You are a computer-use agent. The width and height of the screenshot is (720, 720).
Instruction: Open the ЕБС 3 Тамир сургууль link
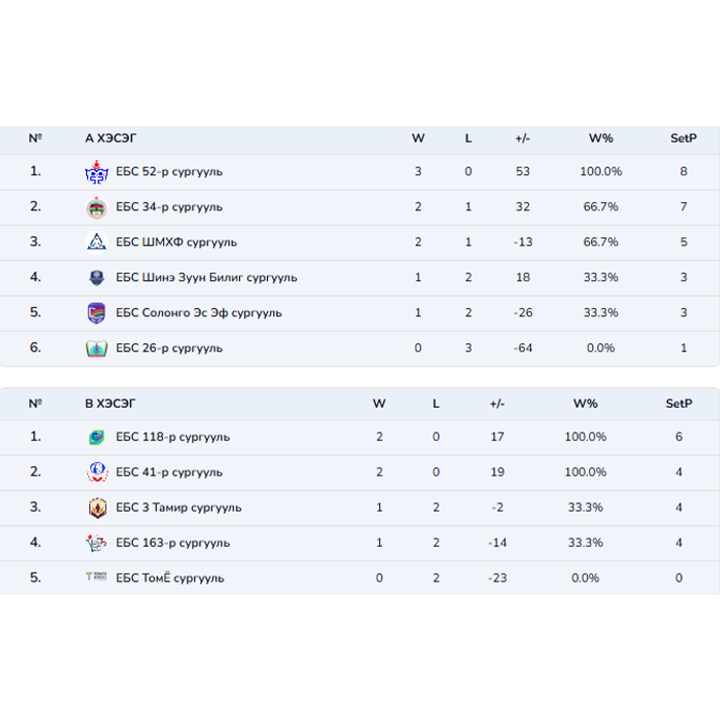click(178, 507)
